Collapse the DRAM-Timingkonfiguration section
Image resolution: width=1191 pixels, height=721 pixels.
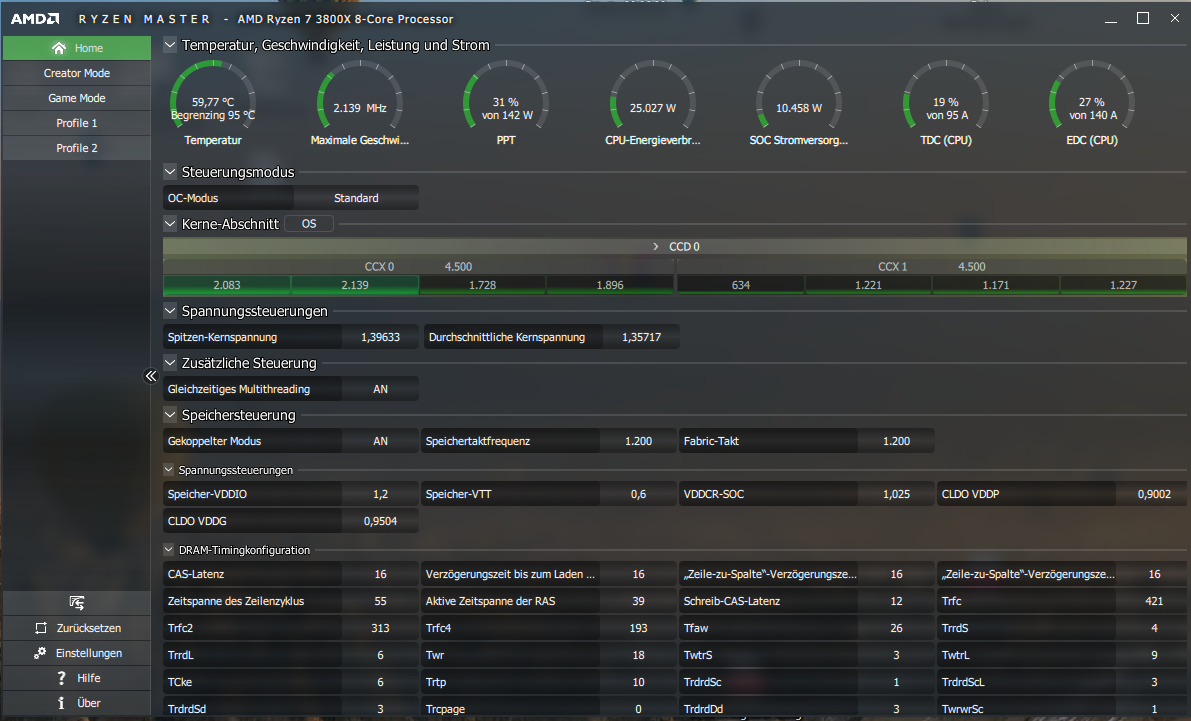[169, 549]
